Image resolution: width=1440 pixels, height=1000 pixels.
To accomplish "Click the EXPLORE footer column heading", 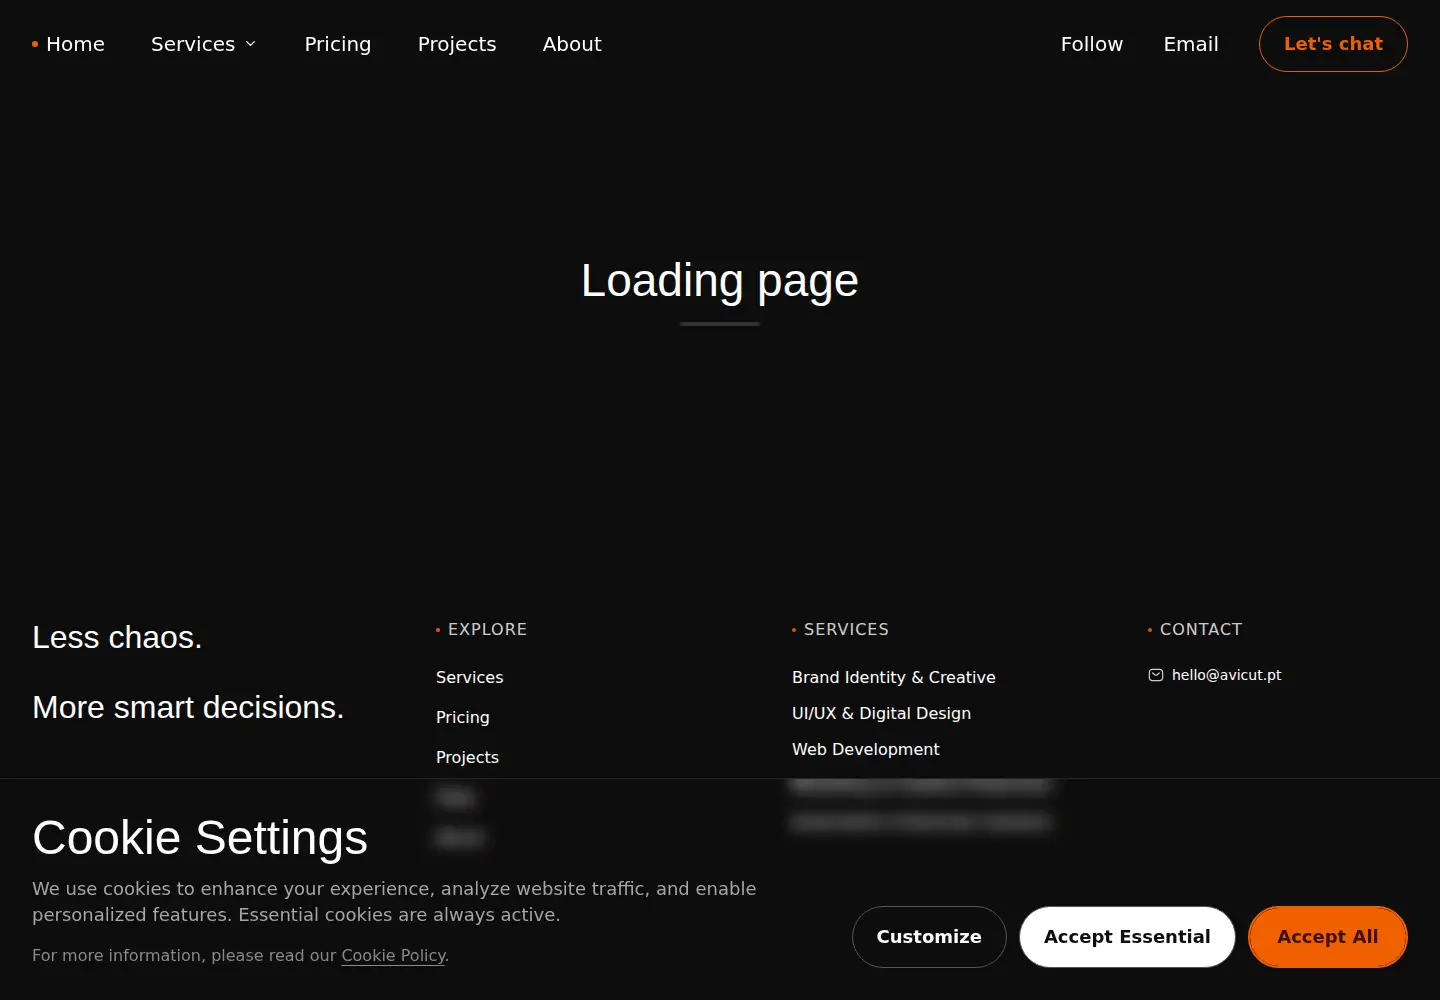I will [487, 629].
